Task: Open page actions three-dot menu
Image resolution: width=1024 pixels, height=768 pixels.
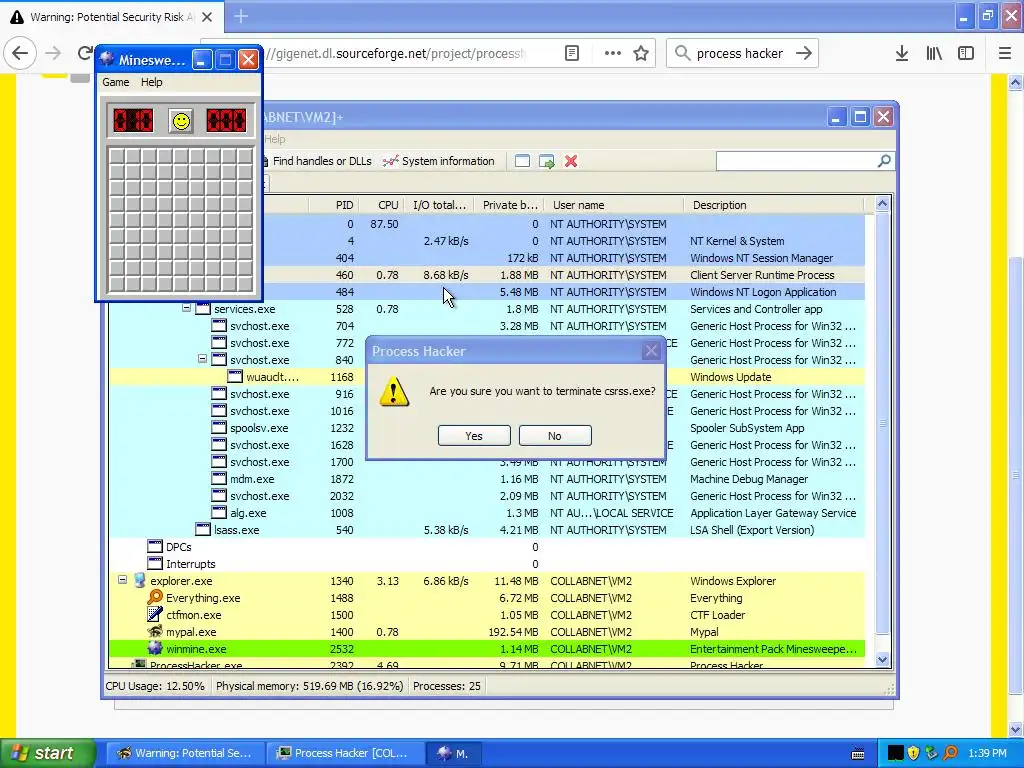Action: tap(613, 54)
